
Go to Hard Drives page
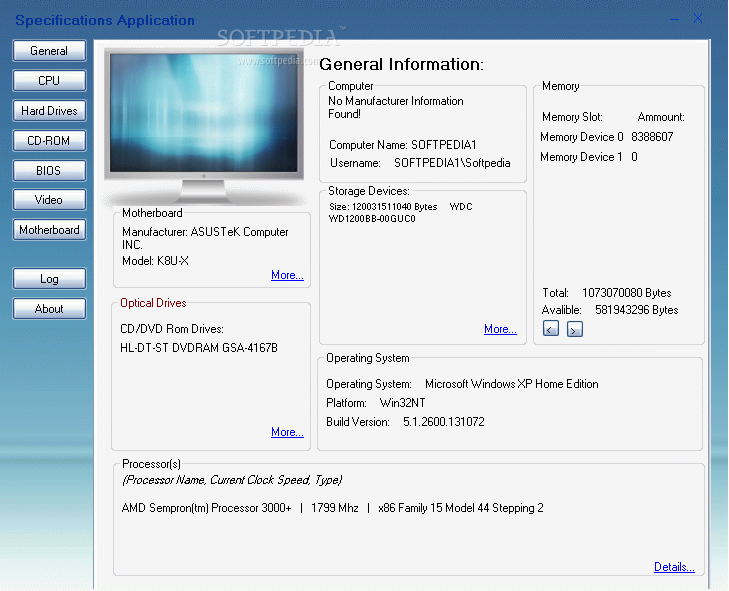click(49, 111)
